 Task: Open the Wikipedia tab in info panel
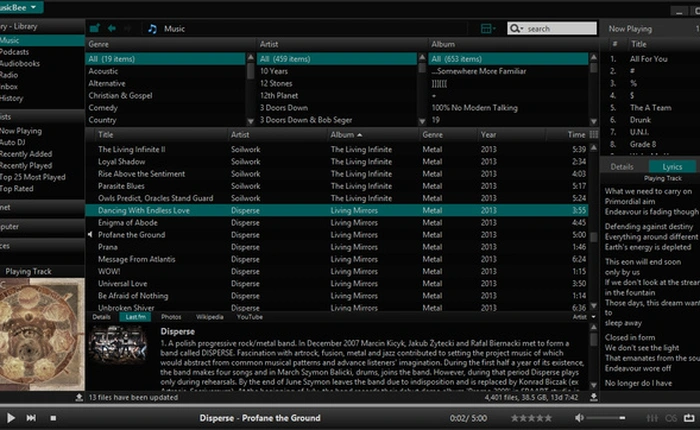(209, 316)
